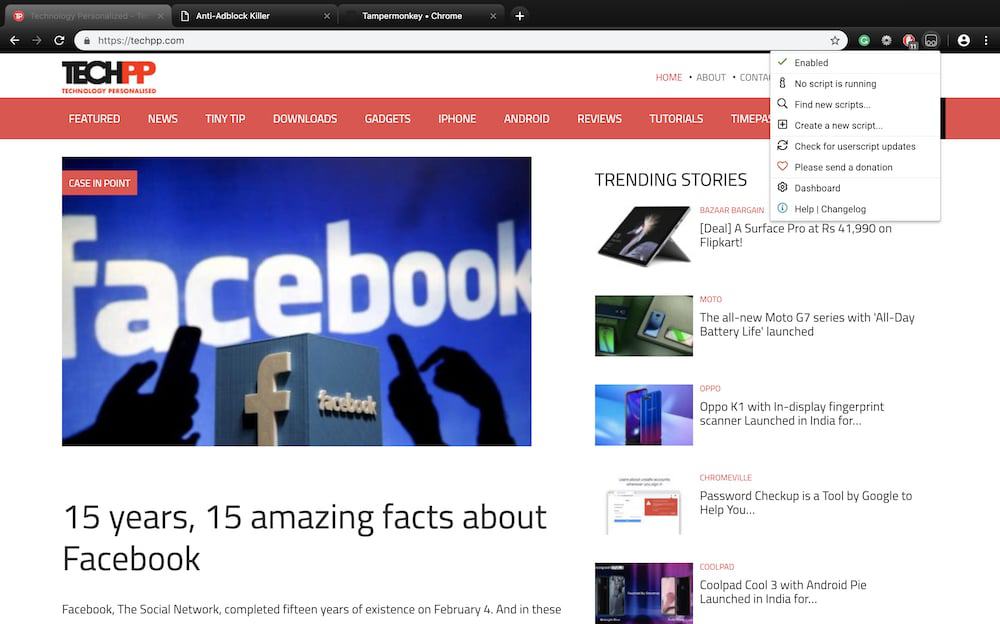This screenshot has width=1000, height=624.
Task: Switch to Tampermonkey • Chrome tab
Action: coord(421,16)
